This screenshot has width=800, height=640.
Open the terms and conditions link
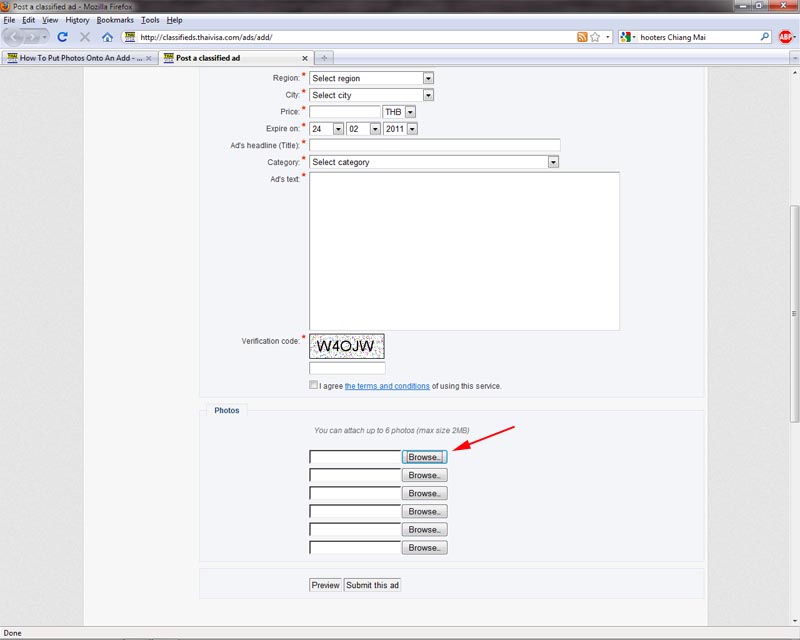(387, 386)
